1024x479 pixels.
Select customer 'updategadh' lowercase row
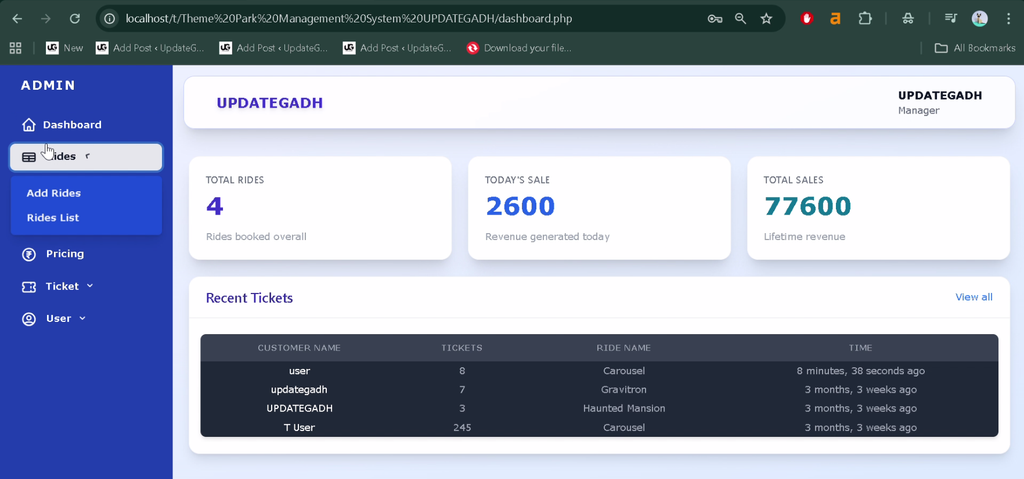(299, 389)
